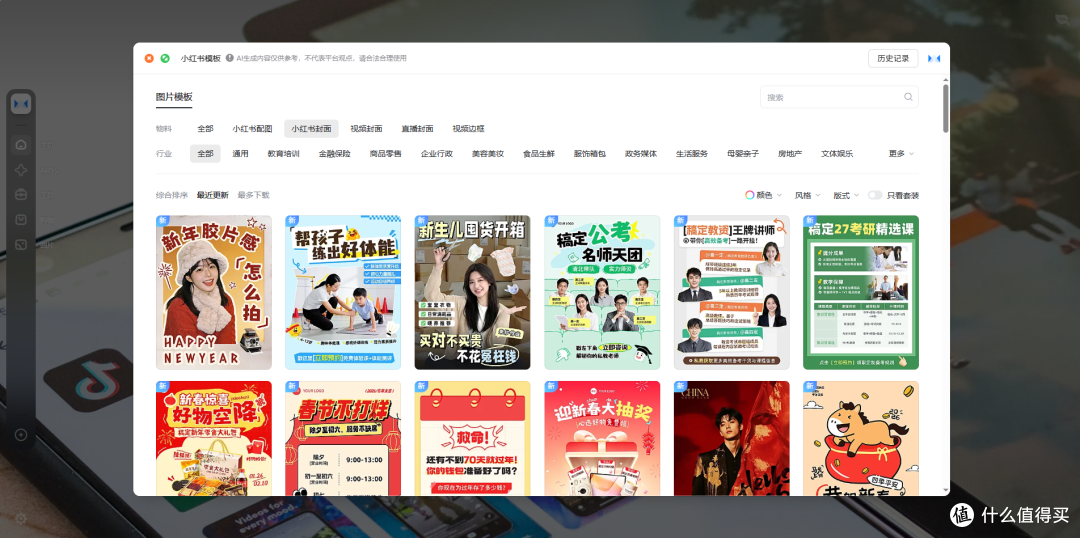
Task: Open the 版式 filter dropdown
Action: [846, 195]
